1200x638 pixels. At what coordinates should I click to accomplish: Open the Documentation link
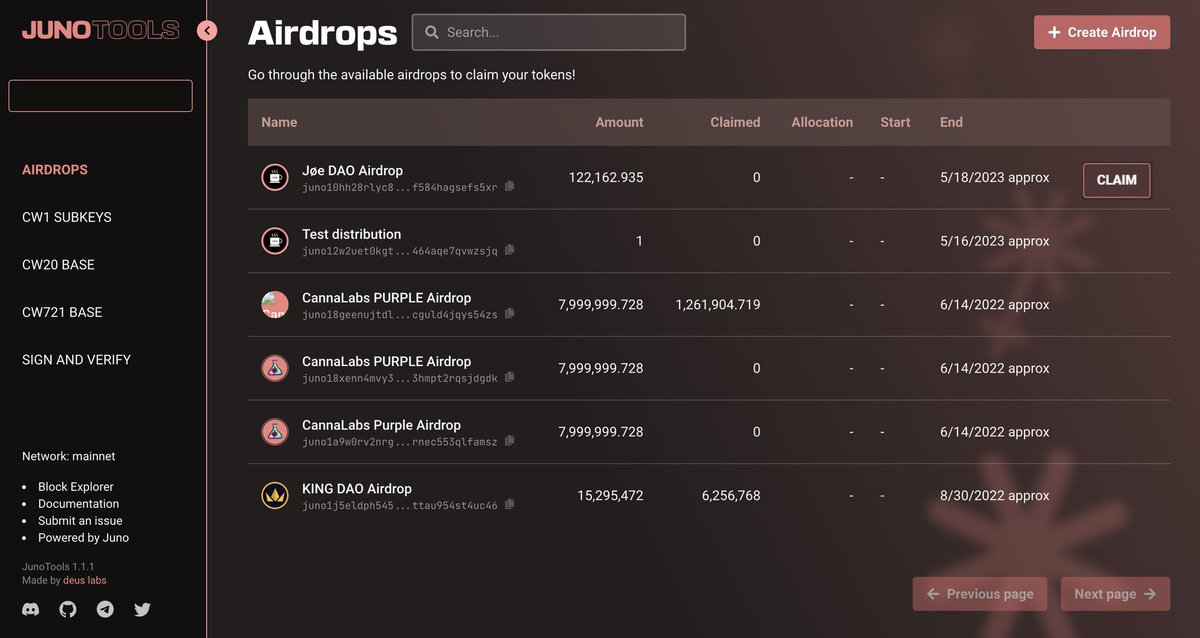pyautogui.click(x=79, y=504)
